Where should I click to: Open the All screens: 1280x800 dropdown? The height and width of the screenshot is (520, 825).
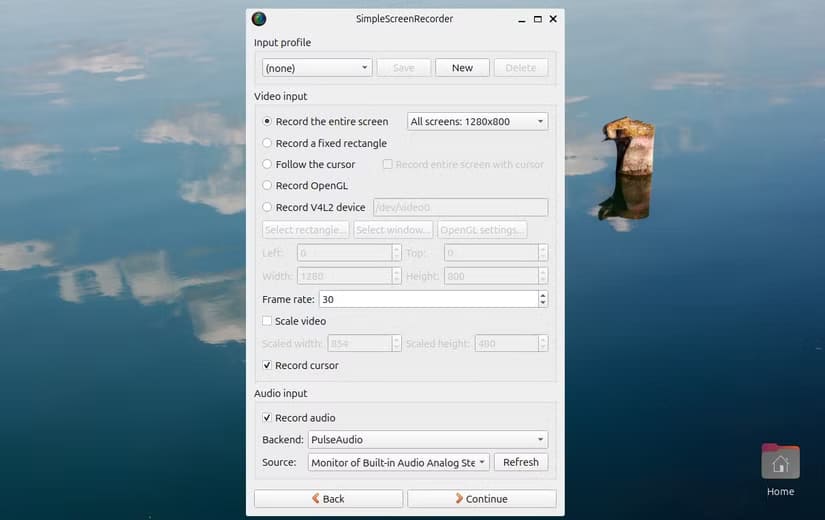pyautogui.click(x=477, y=122)
